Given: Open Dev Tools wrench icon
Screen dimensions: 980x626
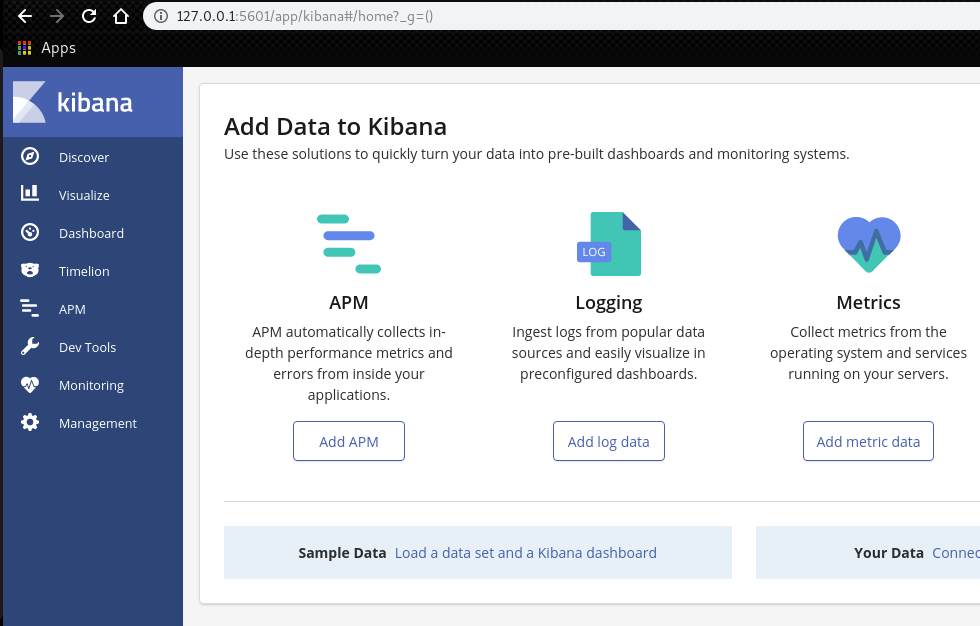Looking at the screenshot, I should pyautogui.click(x=30, y=347).
